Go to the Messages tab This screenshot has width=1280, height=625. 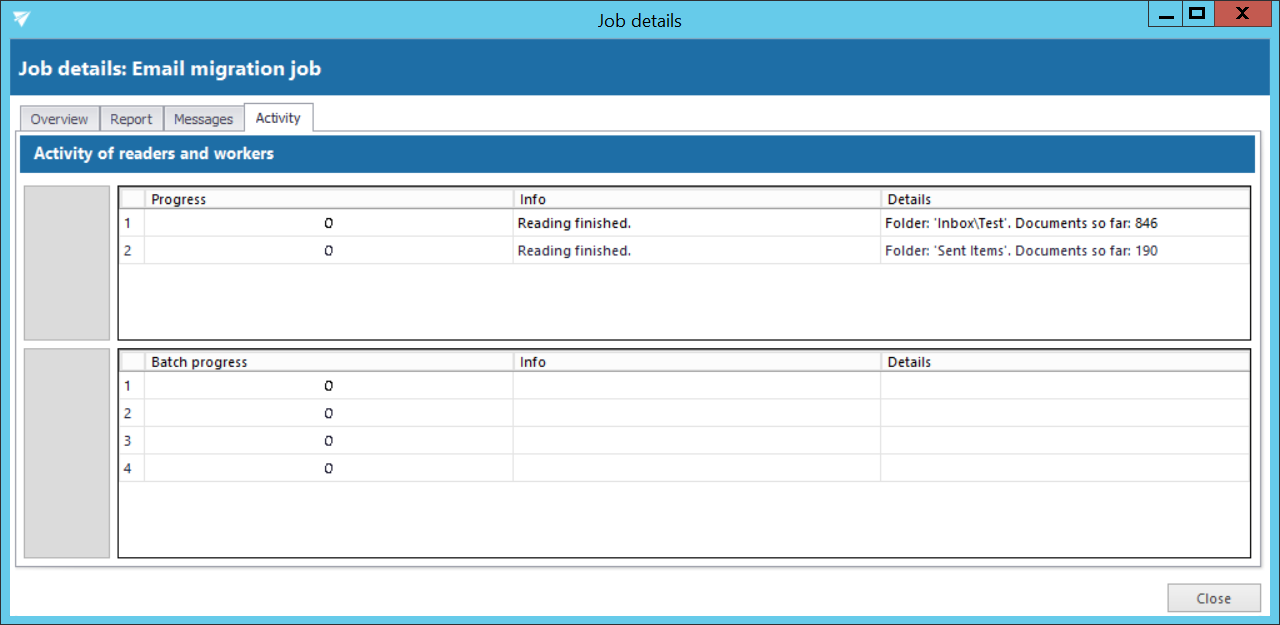[203, 119]
